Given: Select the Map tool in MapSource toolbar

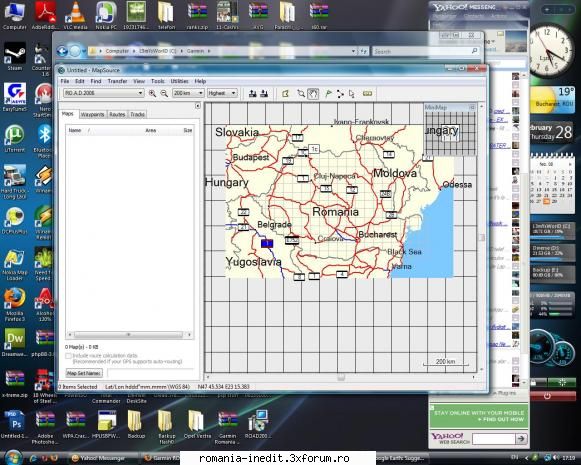Looking at the screenshot, I should (285, 93).
